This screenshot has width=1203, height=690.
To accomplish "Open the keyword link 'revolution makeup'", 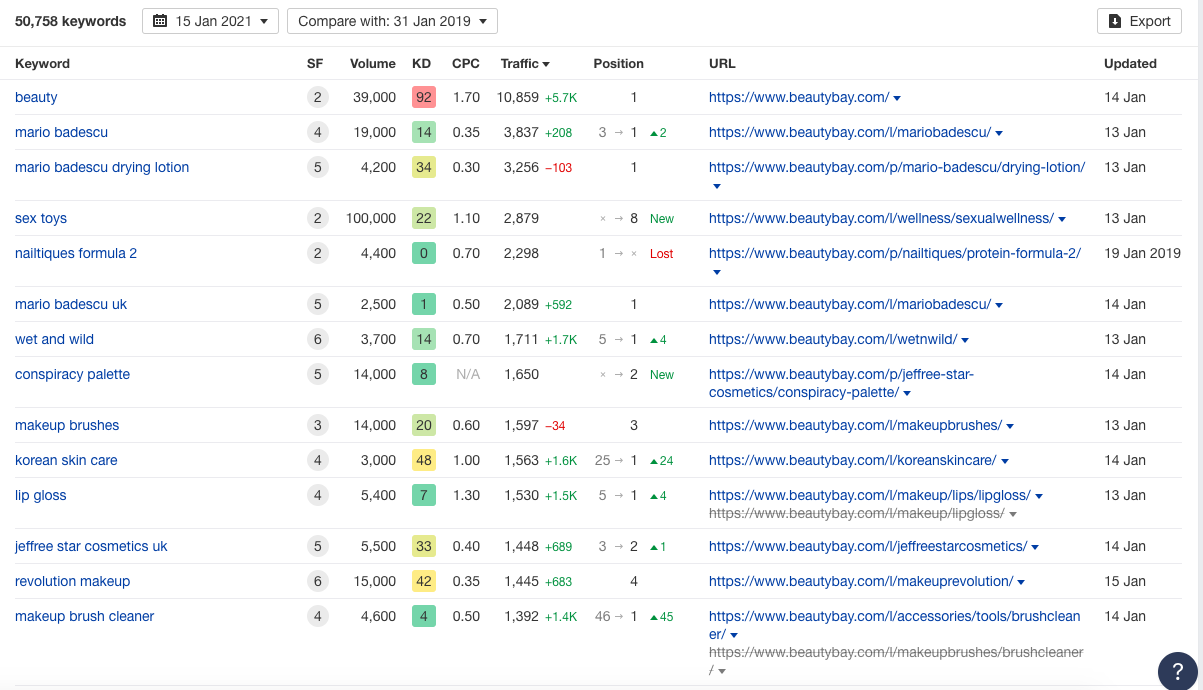I will coord(72,581).
